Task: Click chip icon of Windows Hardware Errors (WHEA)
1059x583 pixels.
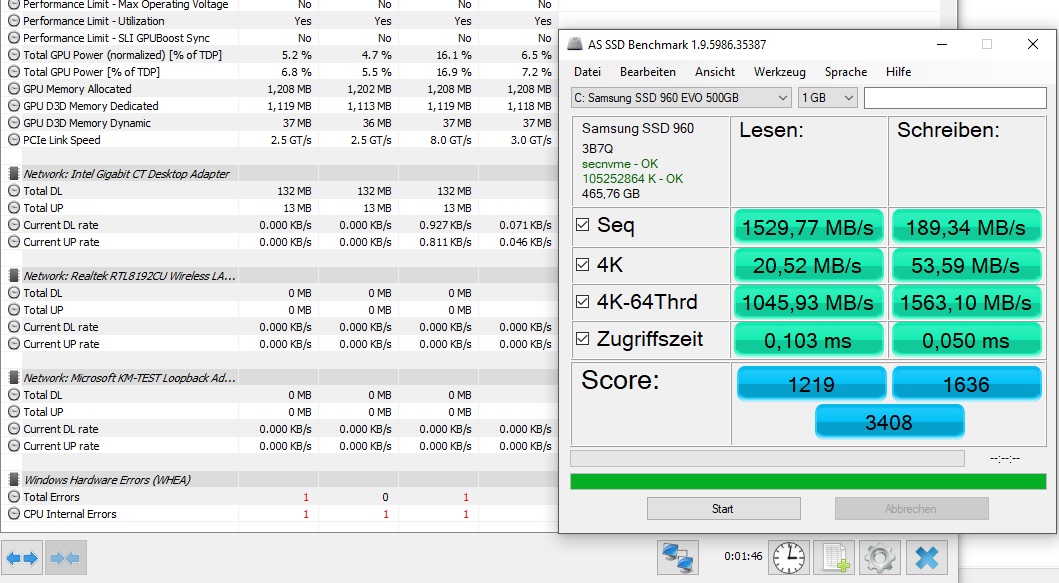Action: point(14,480)
